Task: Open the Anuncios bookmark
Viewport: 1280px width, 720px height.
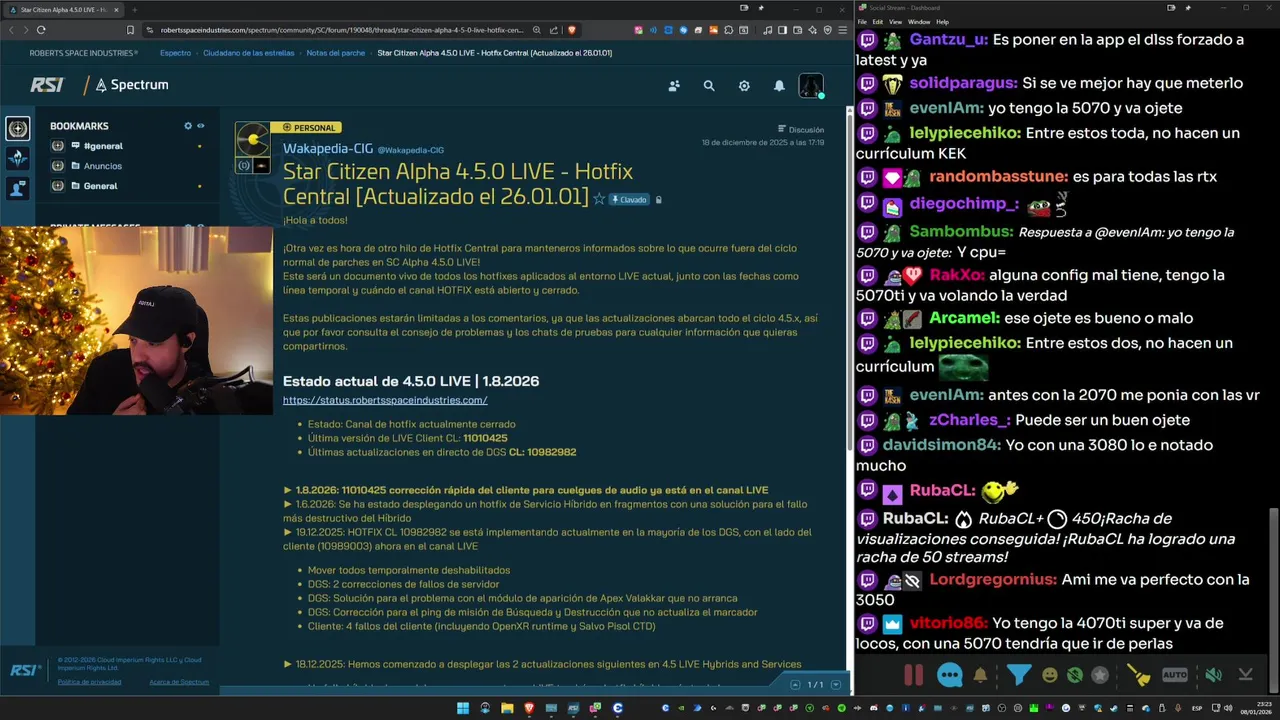Action: pos(103,166)
